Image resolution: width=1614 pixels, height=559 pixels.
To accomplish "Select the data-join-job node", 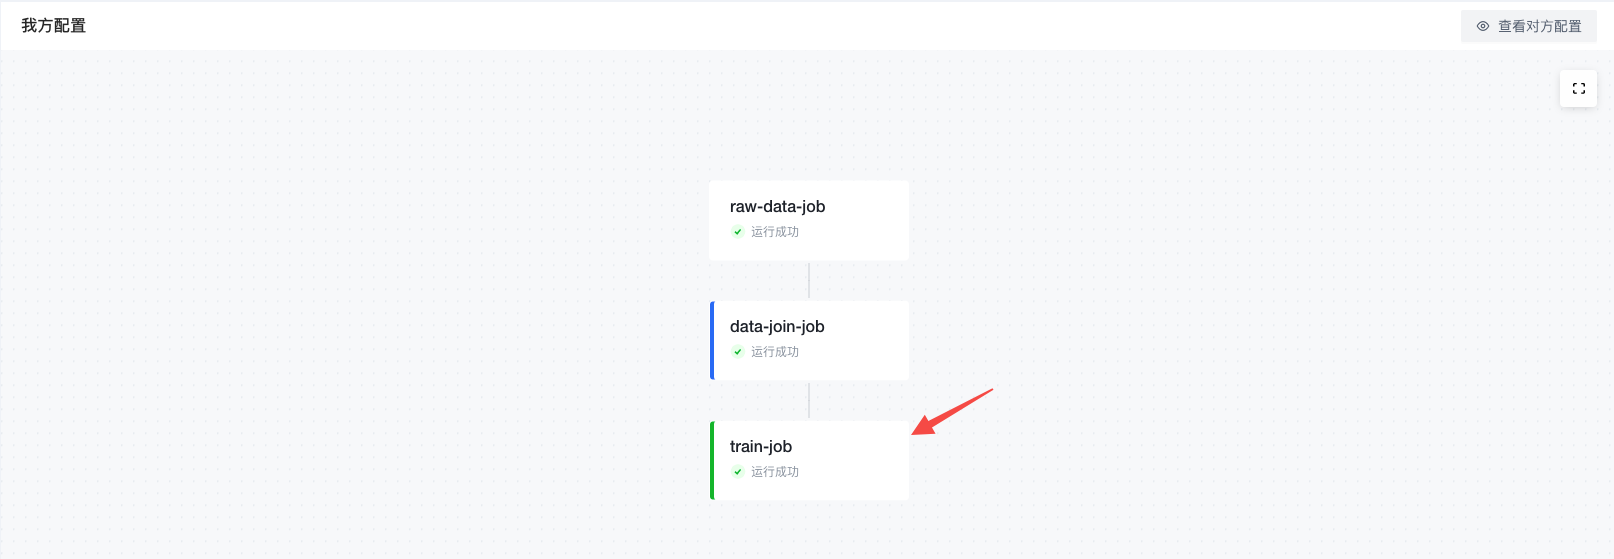I will pos(809,340).
